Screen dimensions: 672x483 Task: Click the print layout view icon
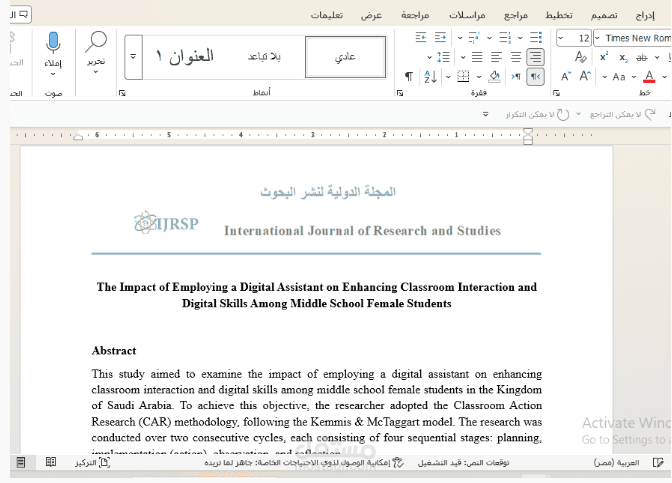pyautogui.click(x=20, y=462)
